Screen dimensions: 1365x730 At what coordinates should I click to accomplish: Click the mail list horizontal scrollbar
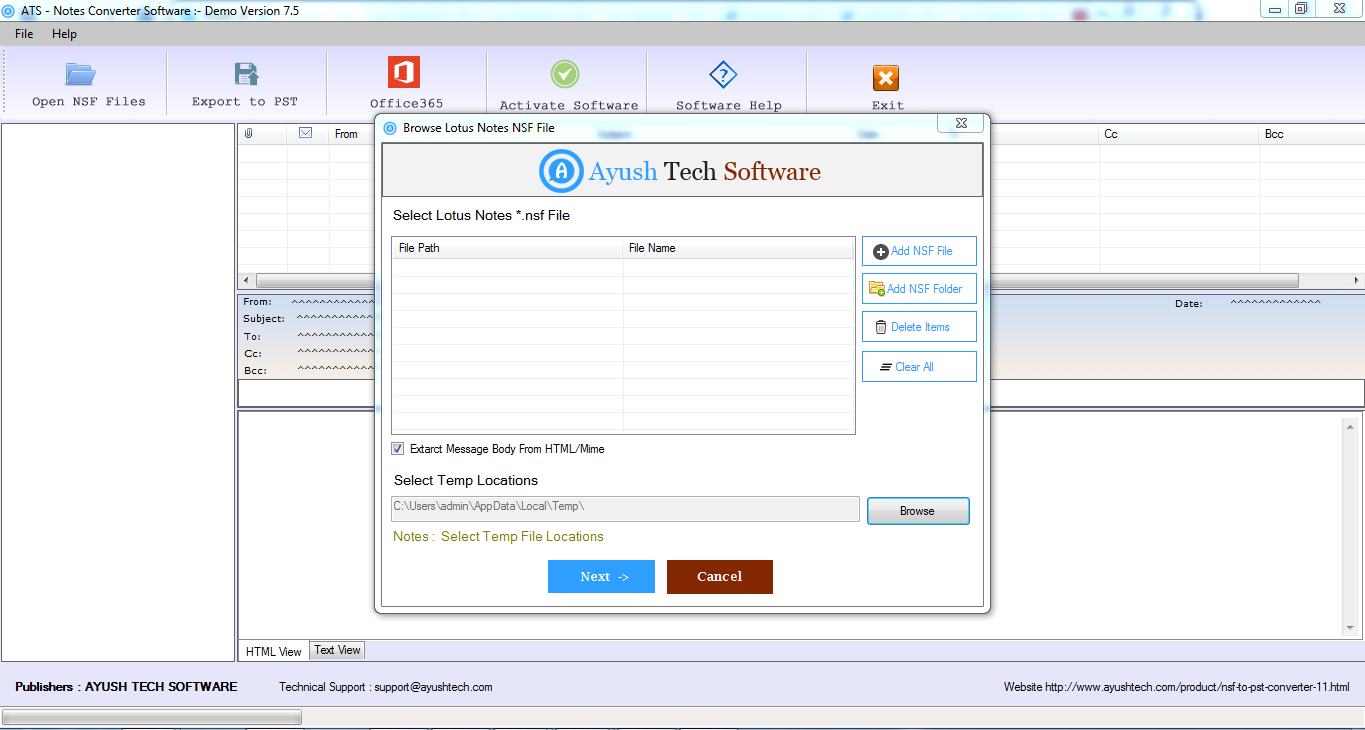(777, 281)
